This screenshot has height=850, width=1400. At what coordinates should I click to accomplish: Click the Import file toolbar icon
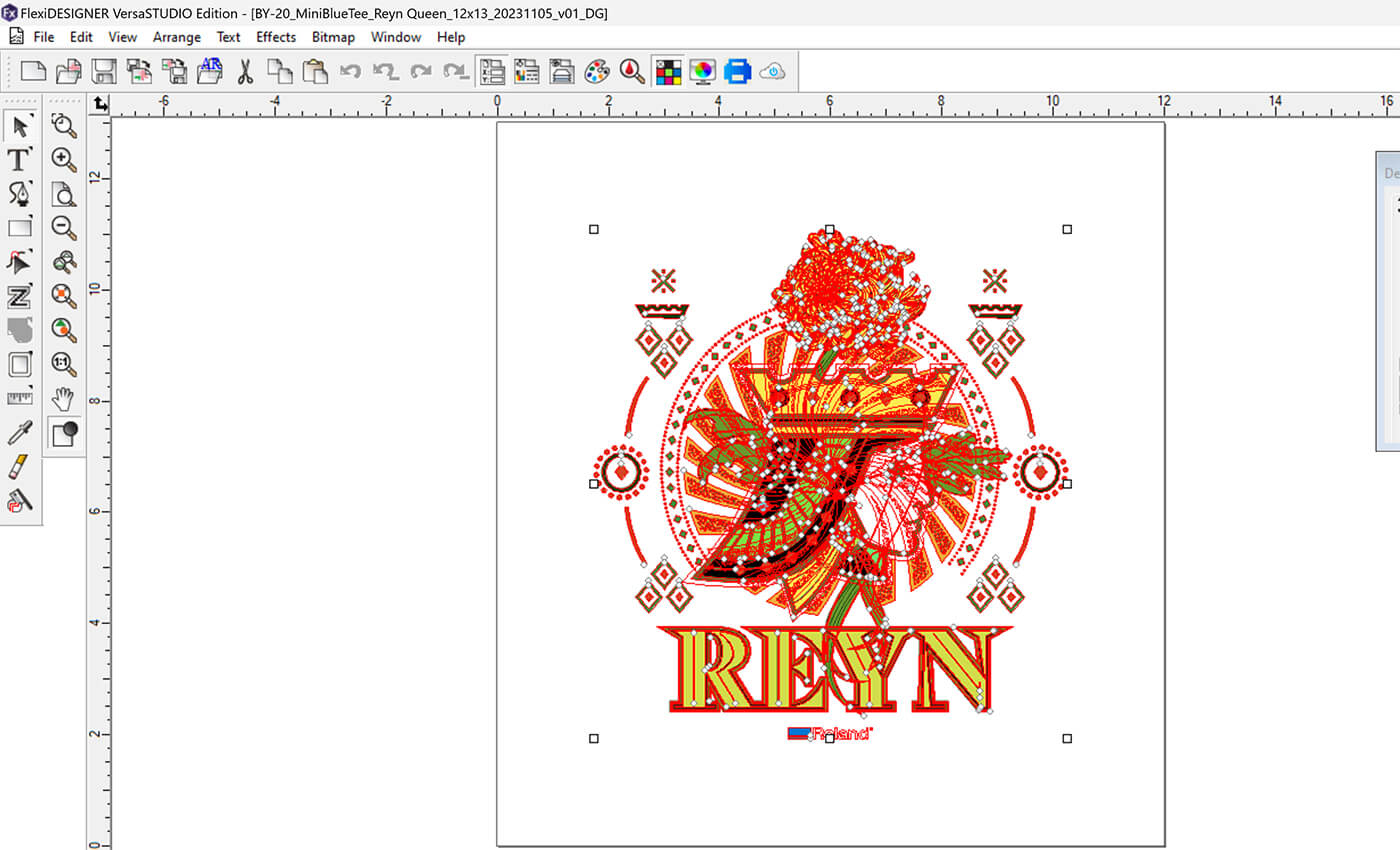[x=139, y=71]
